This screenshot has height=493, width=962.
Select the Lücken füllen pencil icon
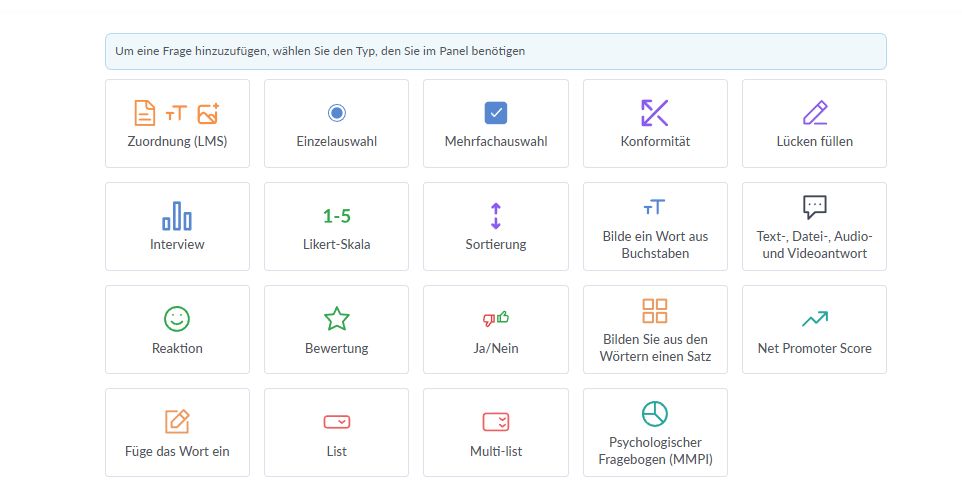pos(815,112)
